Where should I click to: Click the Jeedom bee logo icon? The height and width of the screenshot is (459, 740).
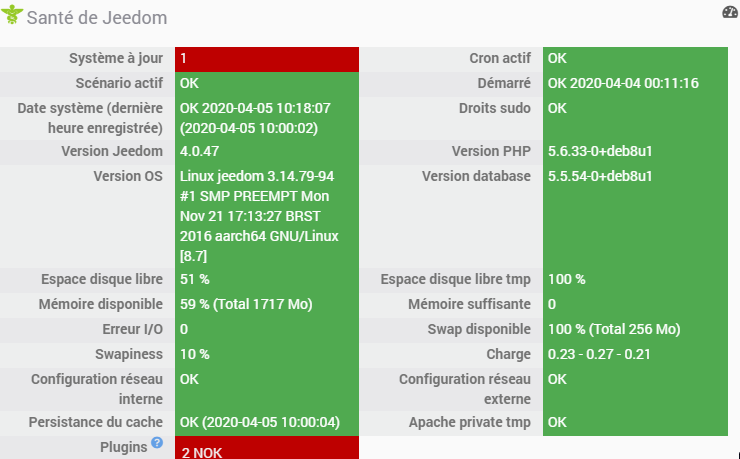(x=12, y=17)
